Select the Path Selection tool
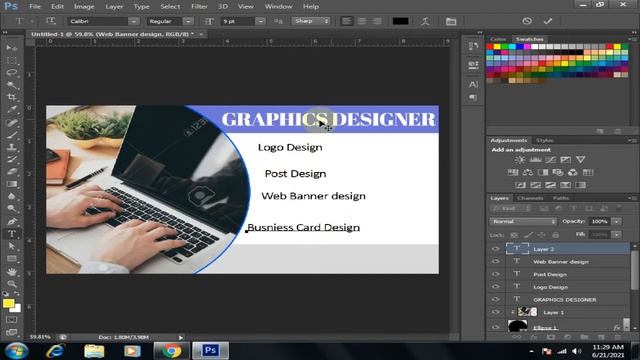The image size is (640, 360). [x=12, y=246]
